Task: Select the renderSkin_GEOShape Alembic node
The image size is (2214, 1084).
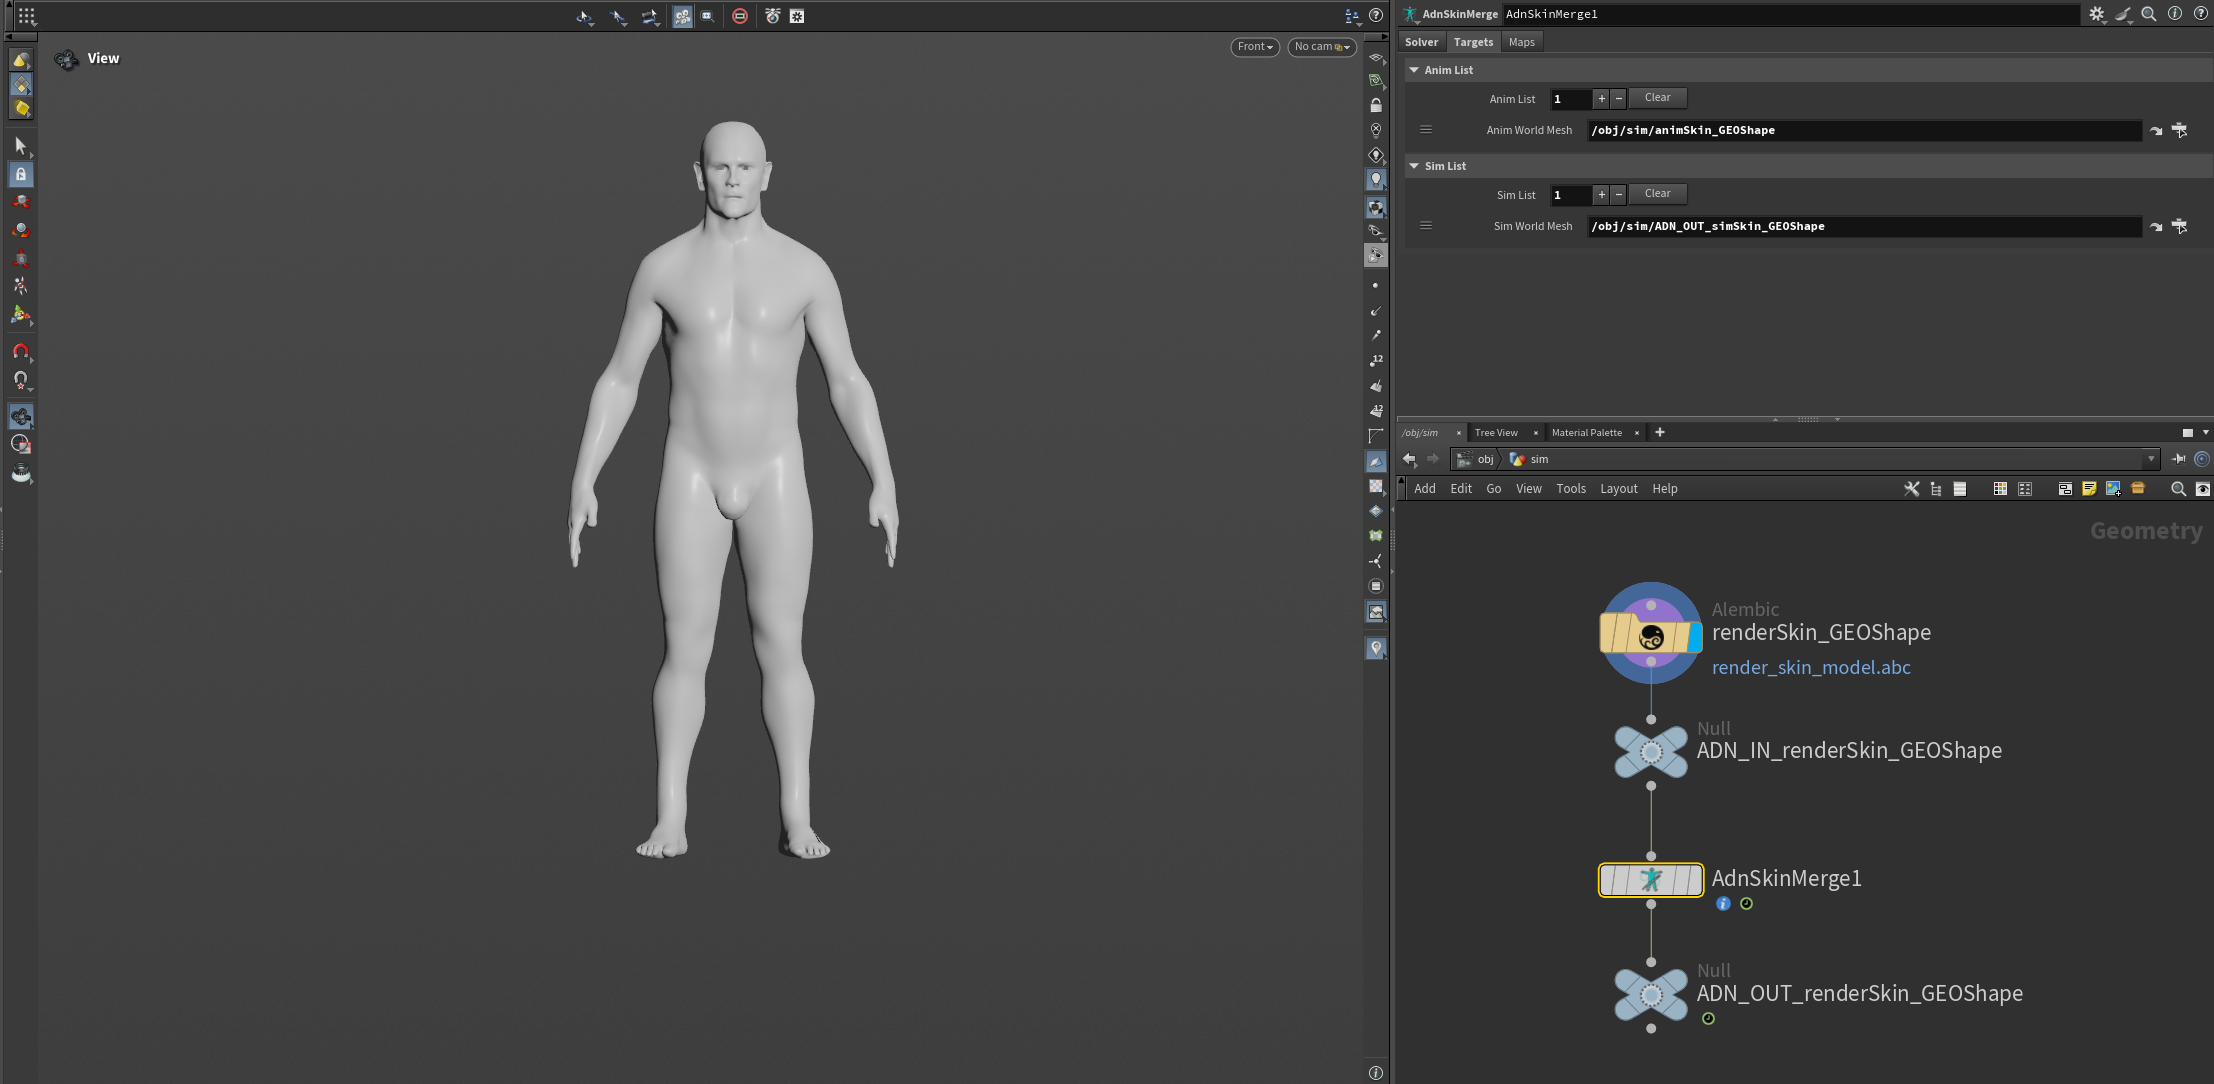Action: [x=1650, y=634]
